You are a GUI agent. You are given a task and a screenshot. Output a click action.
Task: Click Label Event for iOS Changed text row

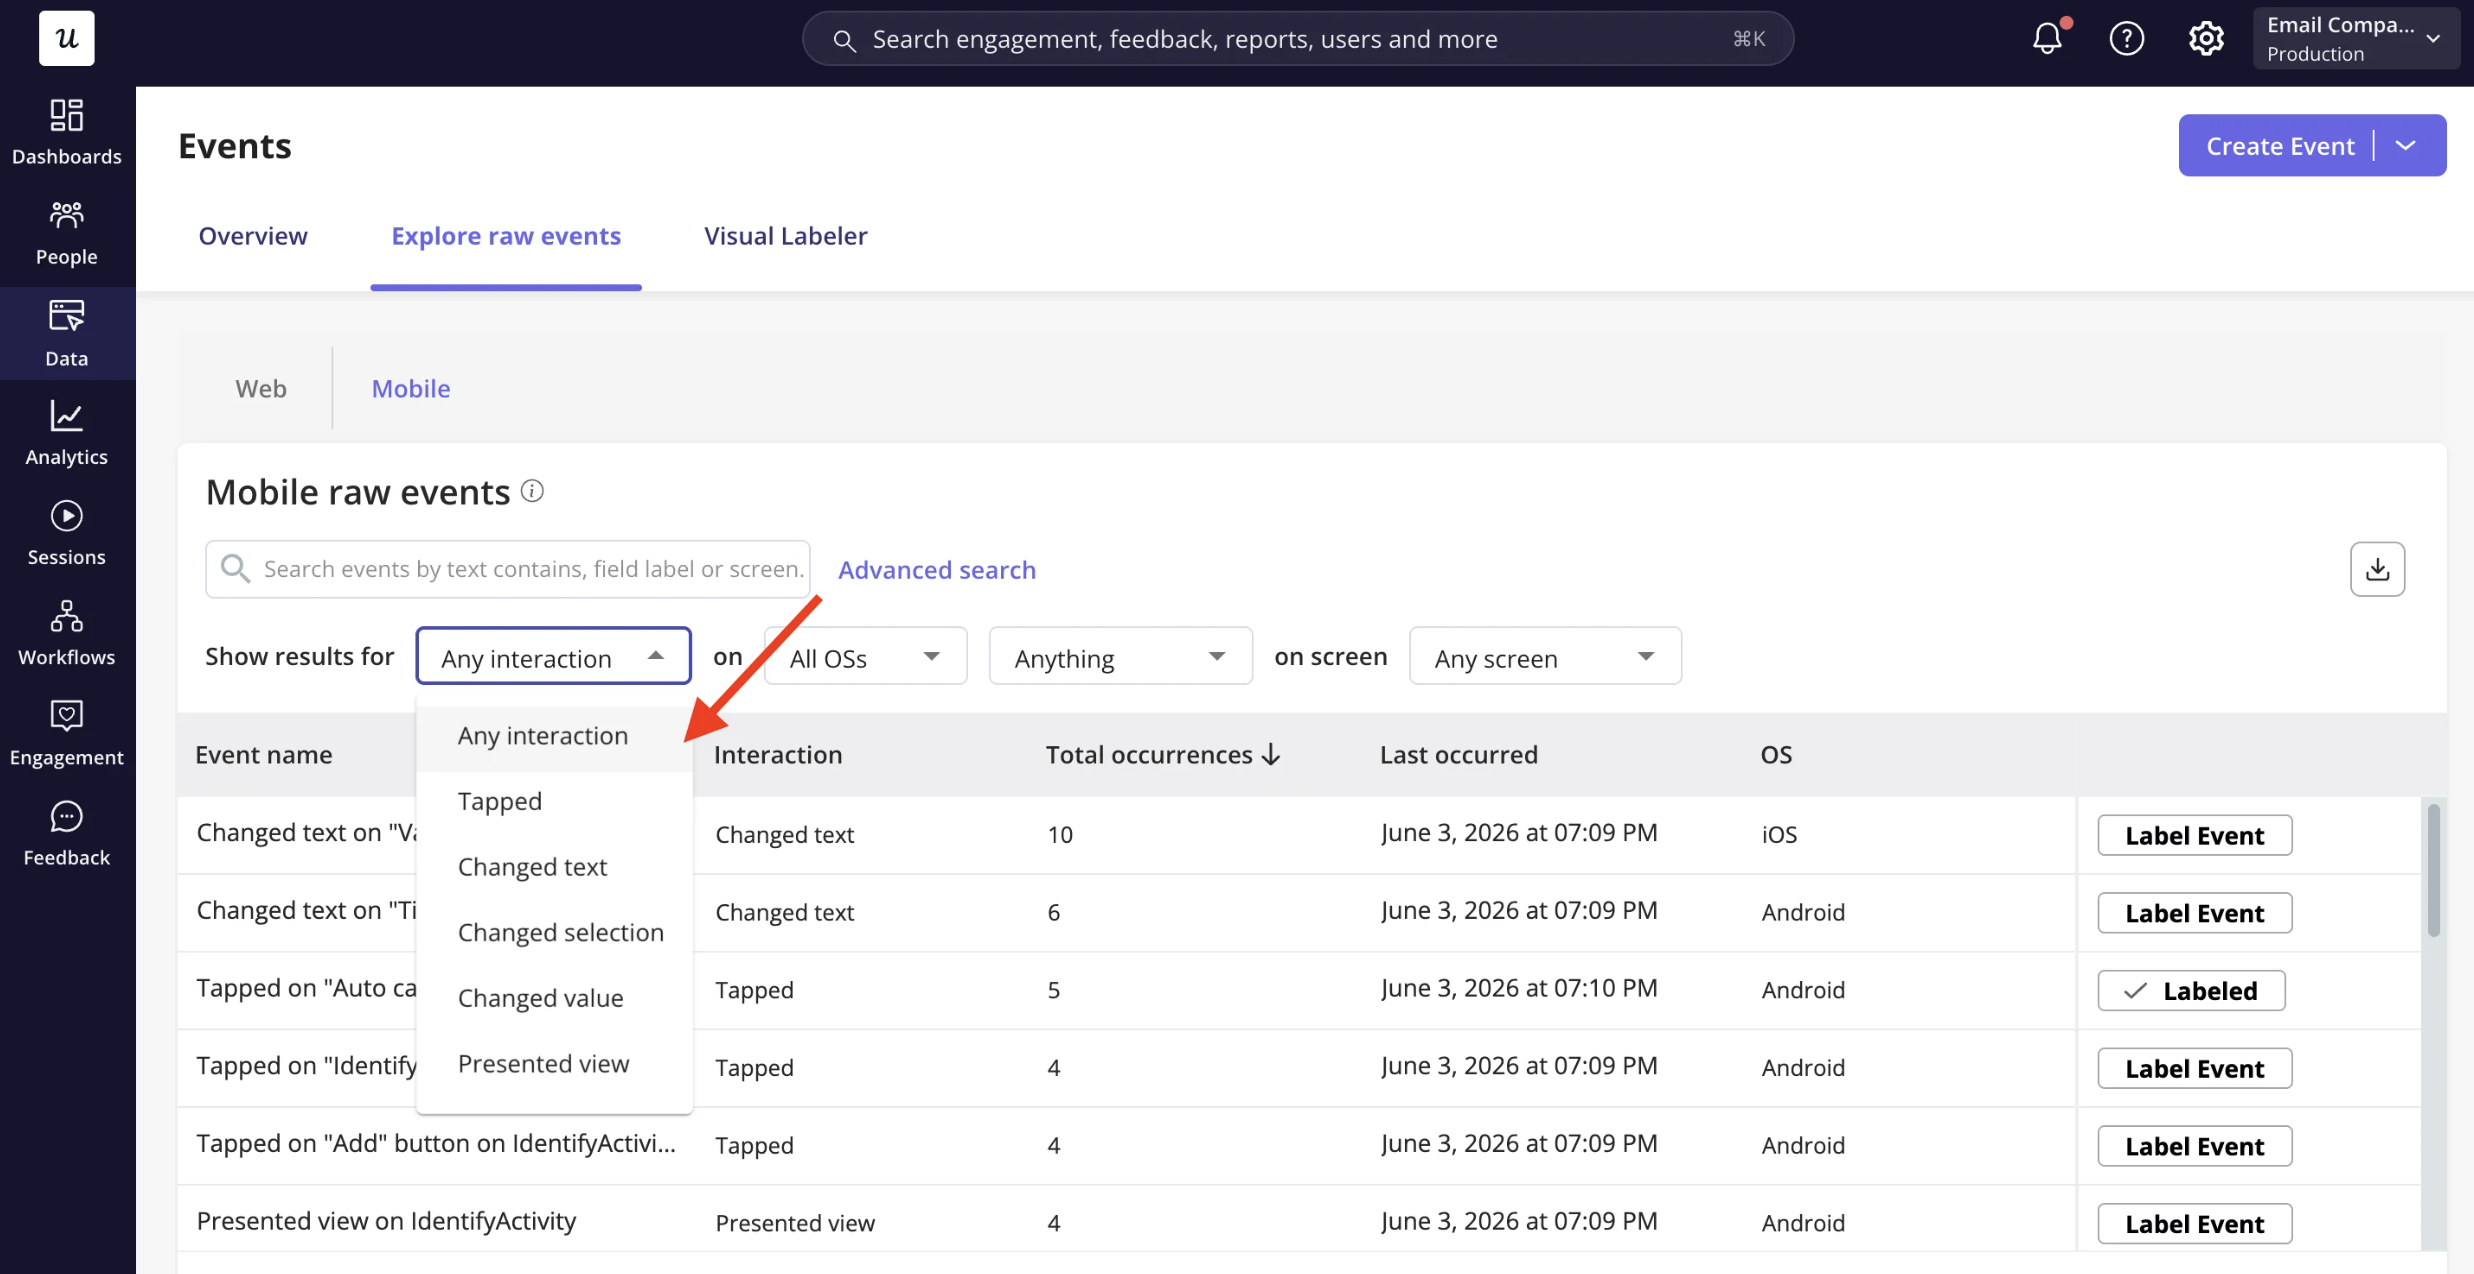point(2194,835)
